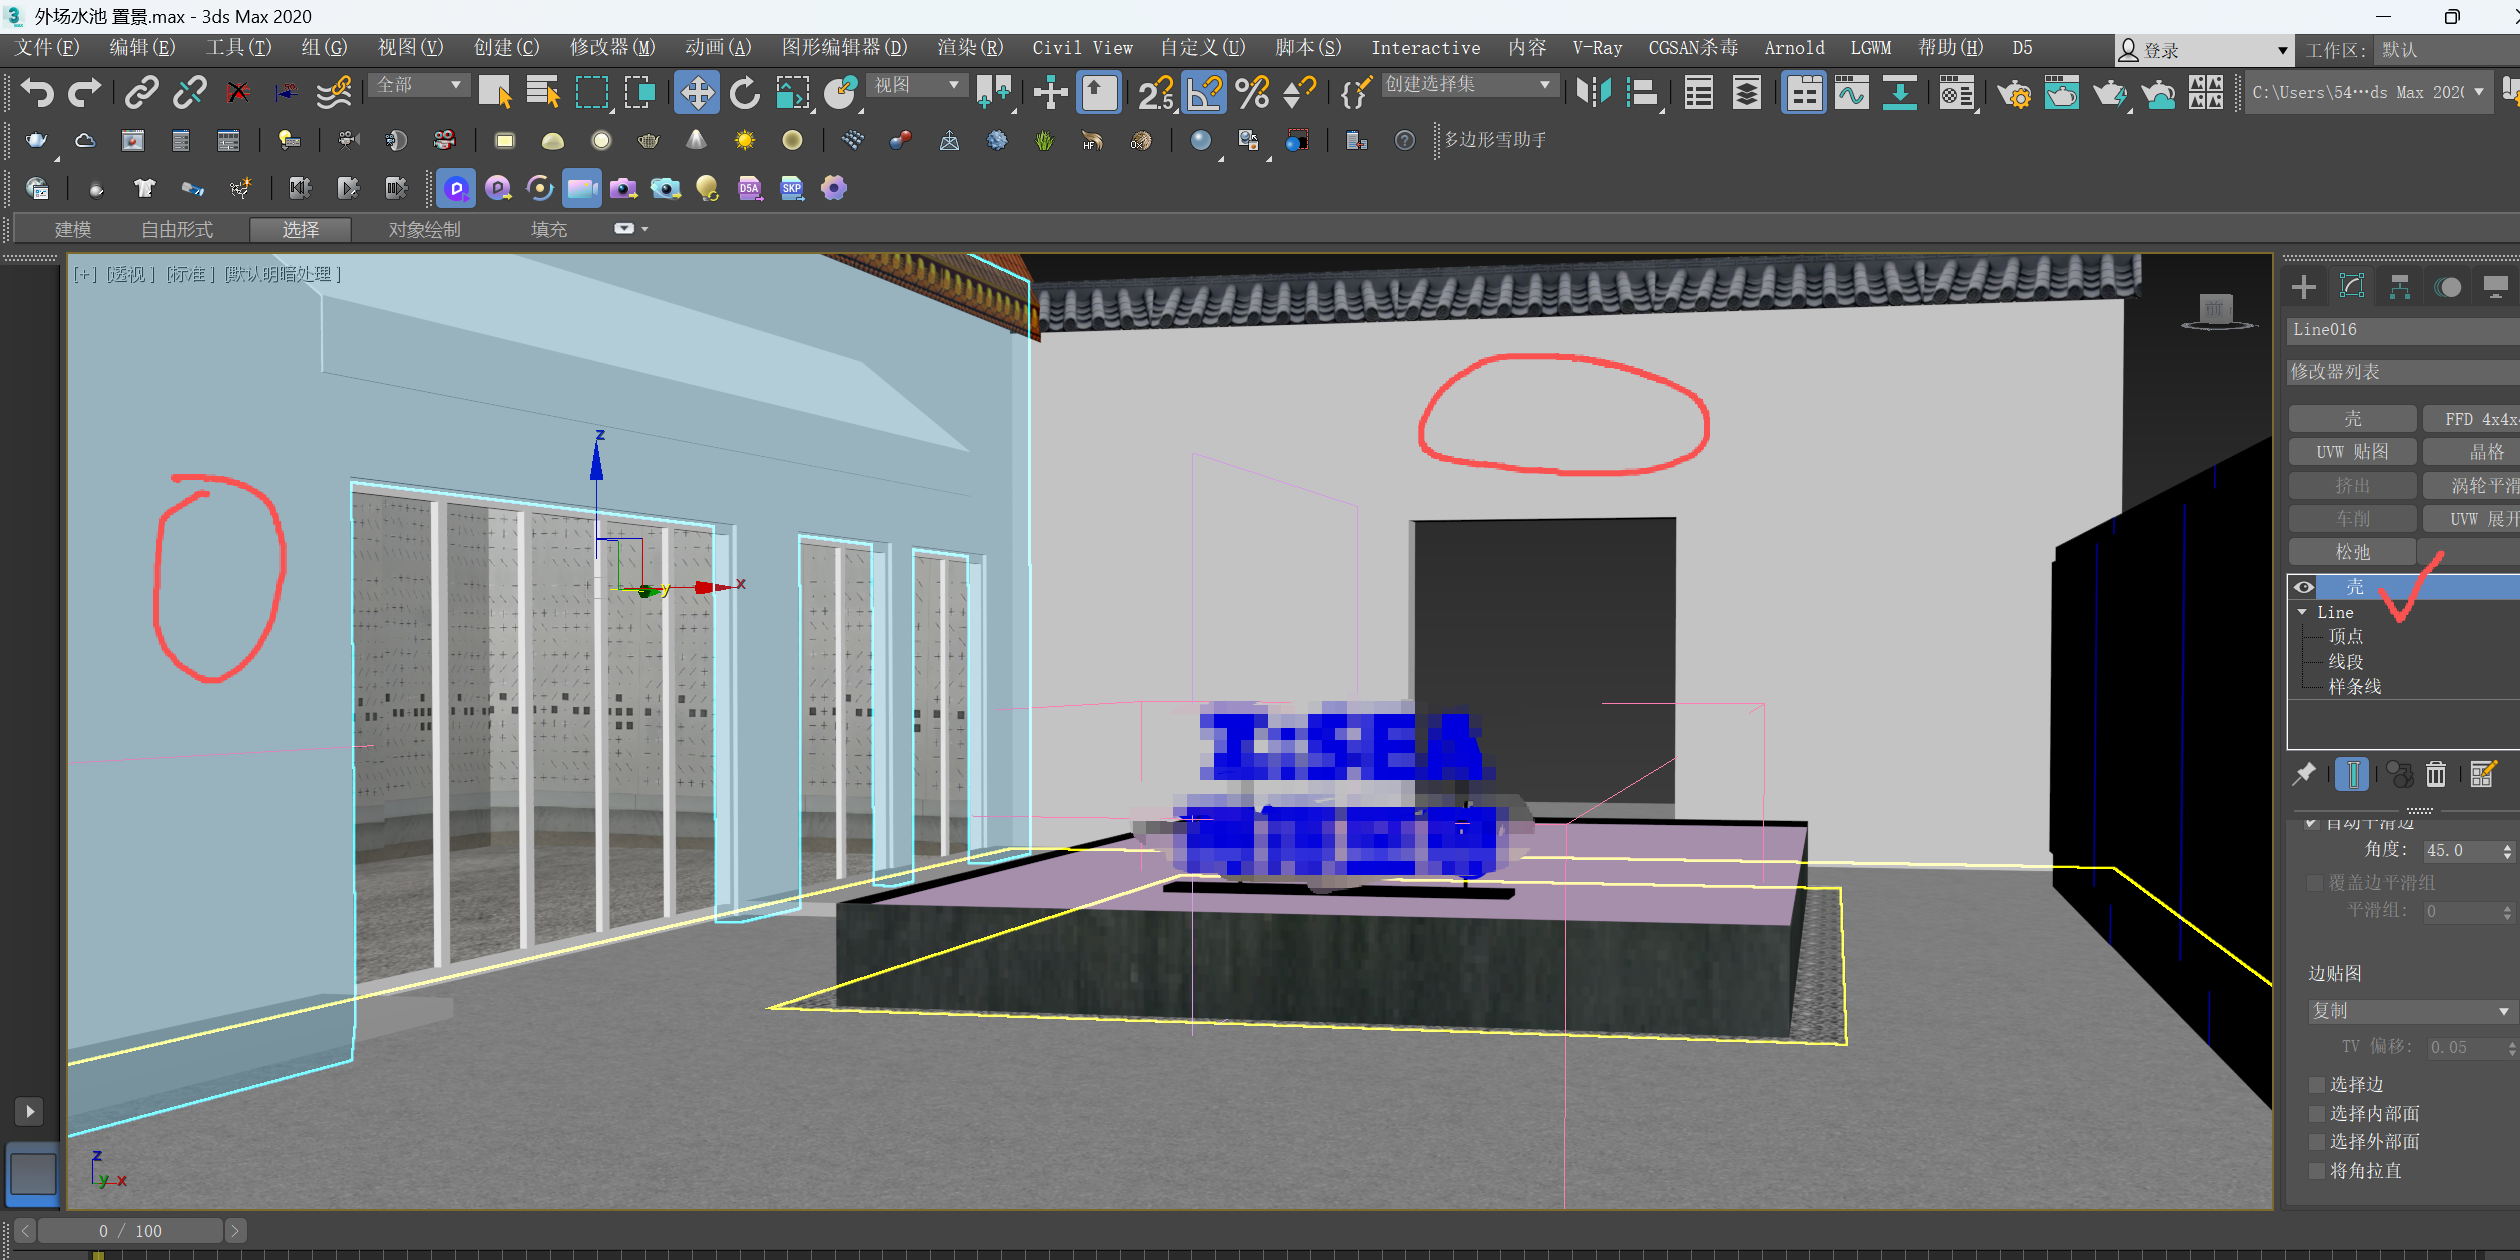Collapse the Line tree item
Screen dimensions: 2520x1260
tap(2302, 612)
